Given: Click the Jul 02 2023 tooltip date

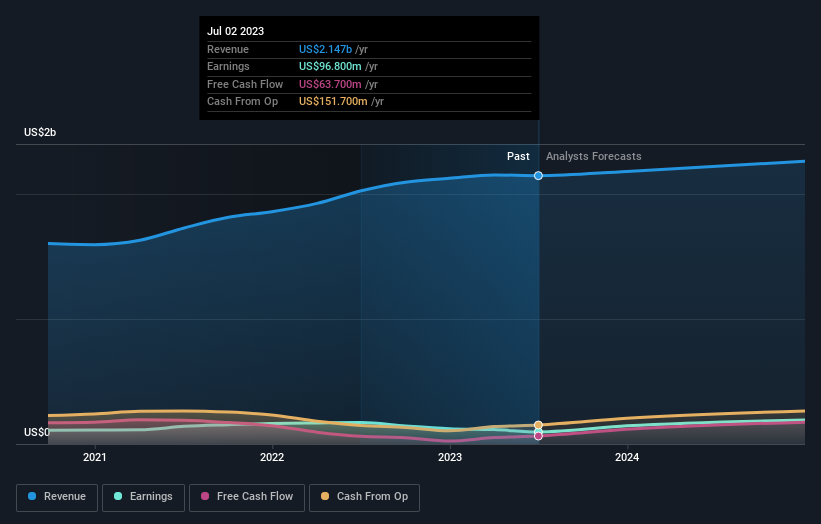Looking at the screenshot, I should coord(236,31).
